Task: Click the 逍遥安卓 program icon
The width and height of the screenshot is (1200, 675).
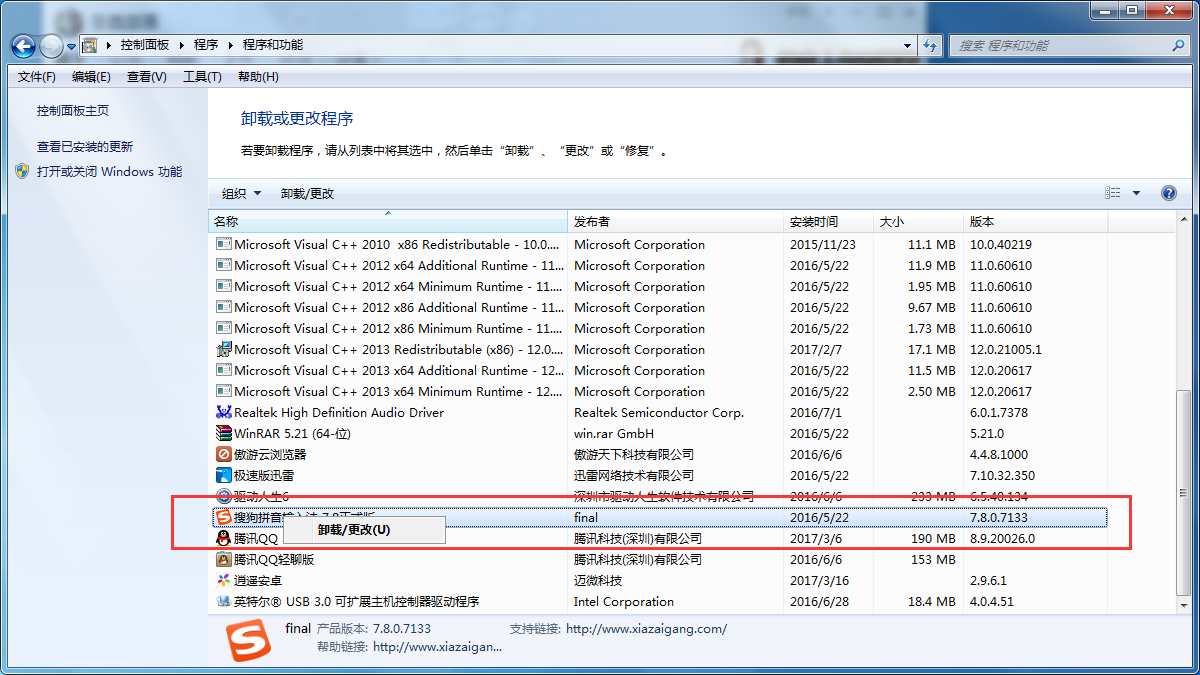Action: pyautogui.click(x=224, y=580)
